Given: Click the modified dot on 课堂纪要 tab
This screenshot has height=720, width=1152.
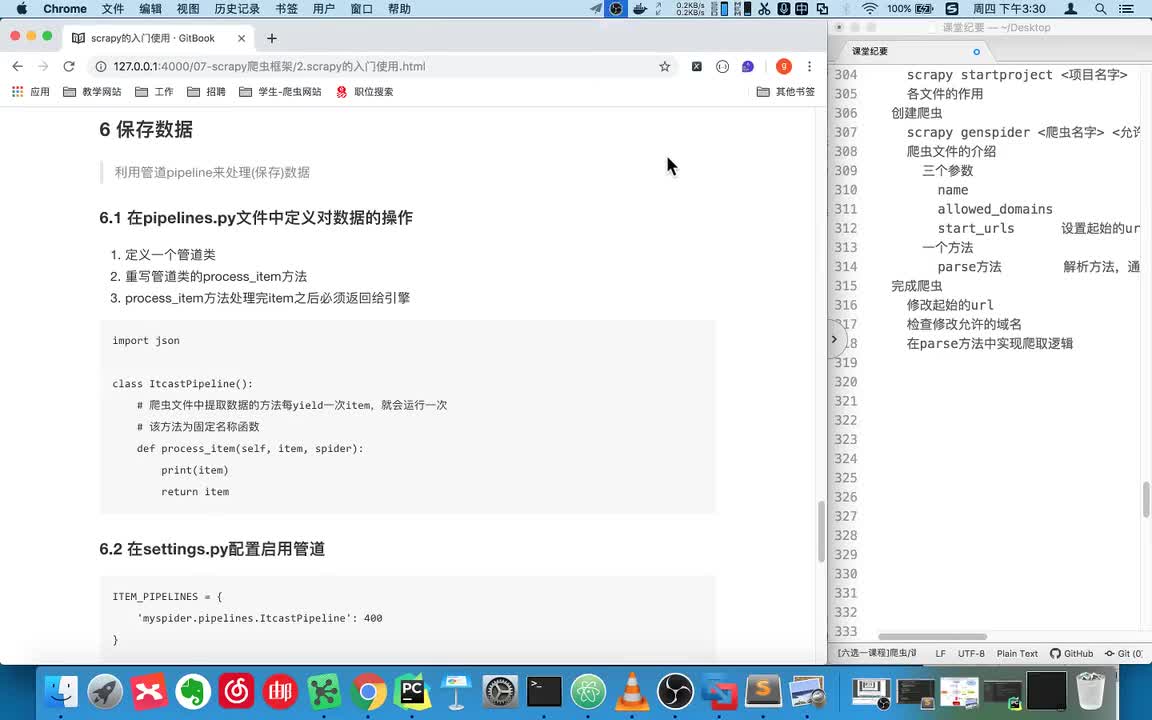Looking at the screenshot, I should 976,51.
